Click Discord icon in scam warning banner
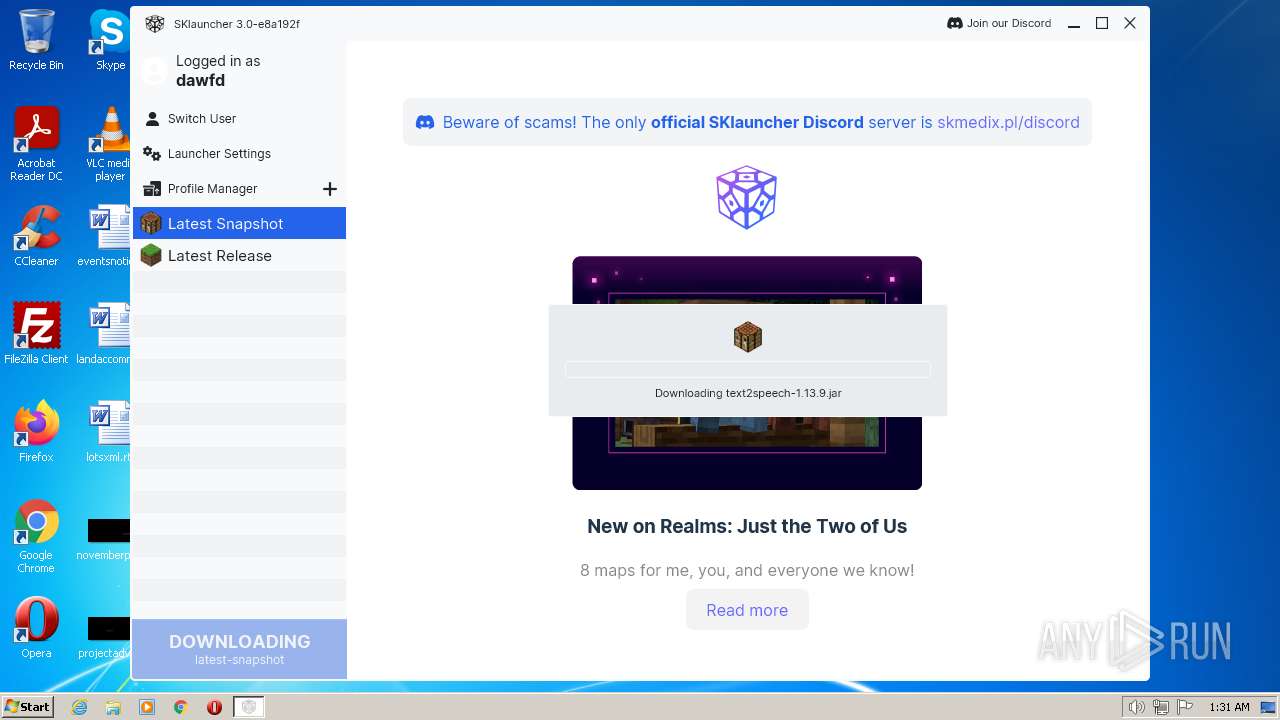Image resolution: width=1280 pixels, height=720 pixels. 425,122
